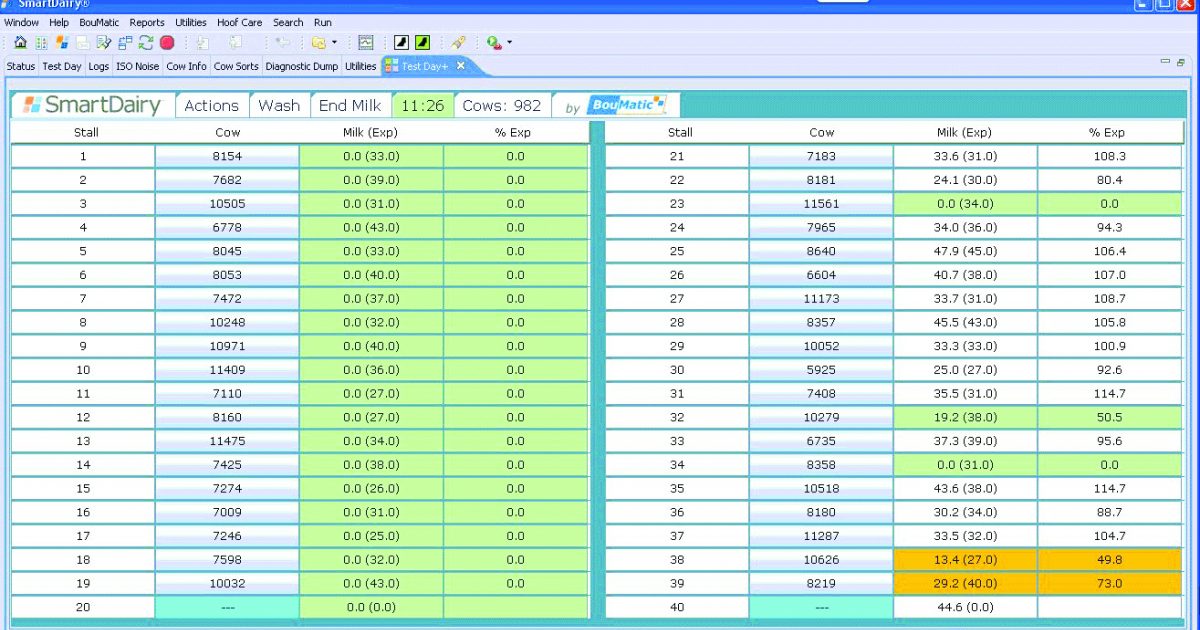The height and width of the screenshot is (630, 1200).
Task: Click the green refresh arrows toolbar icon
Action: tap(145, 42)
